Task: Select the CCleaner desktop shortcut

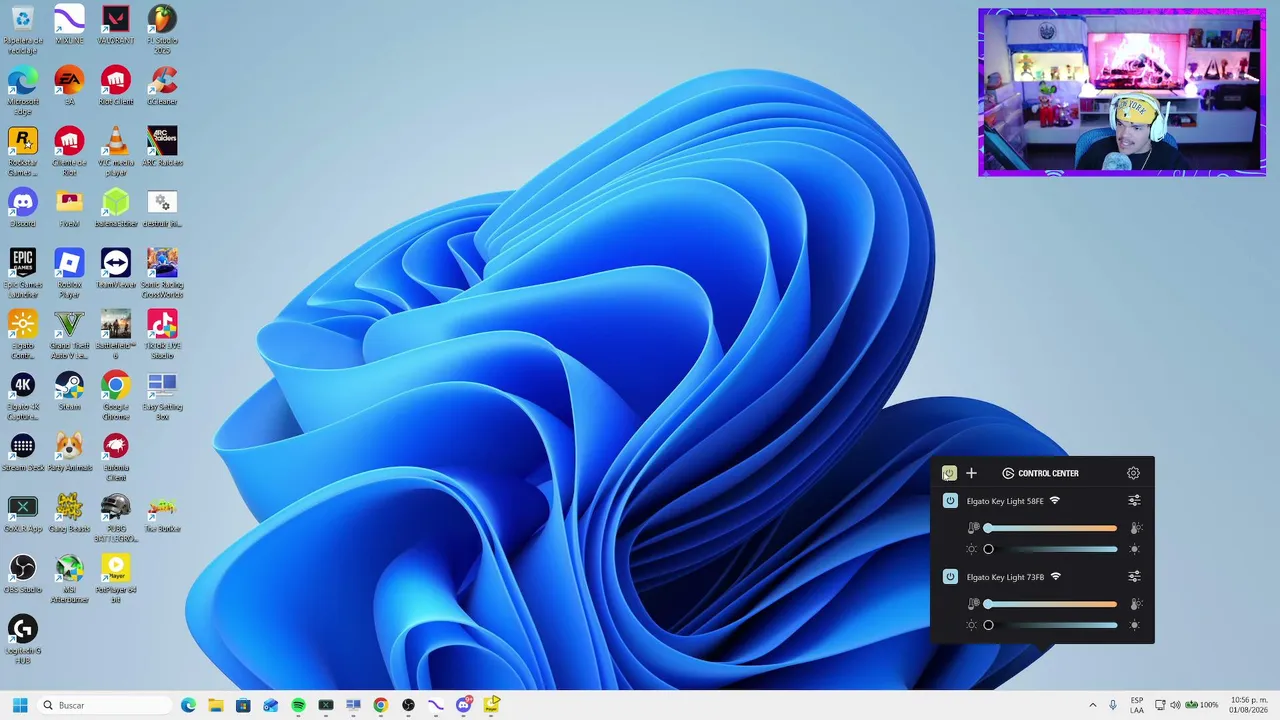Action: 162,86
